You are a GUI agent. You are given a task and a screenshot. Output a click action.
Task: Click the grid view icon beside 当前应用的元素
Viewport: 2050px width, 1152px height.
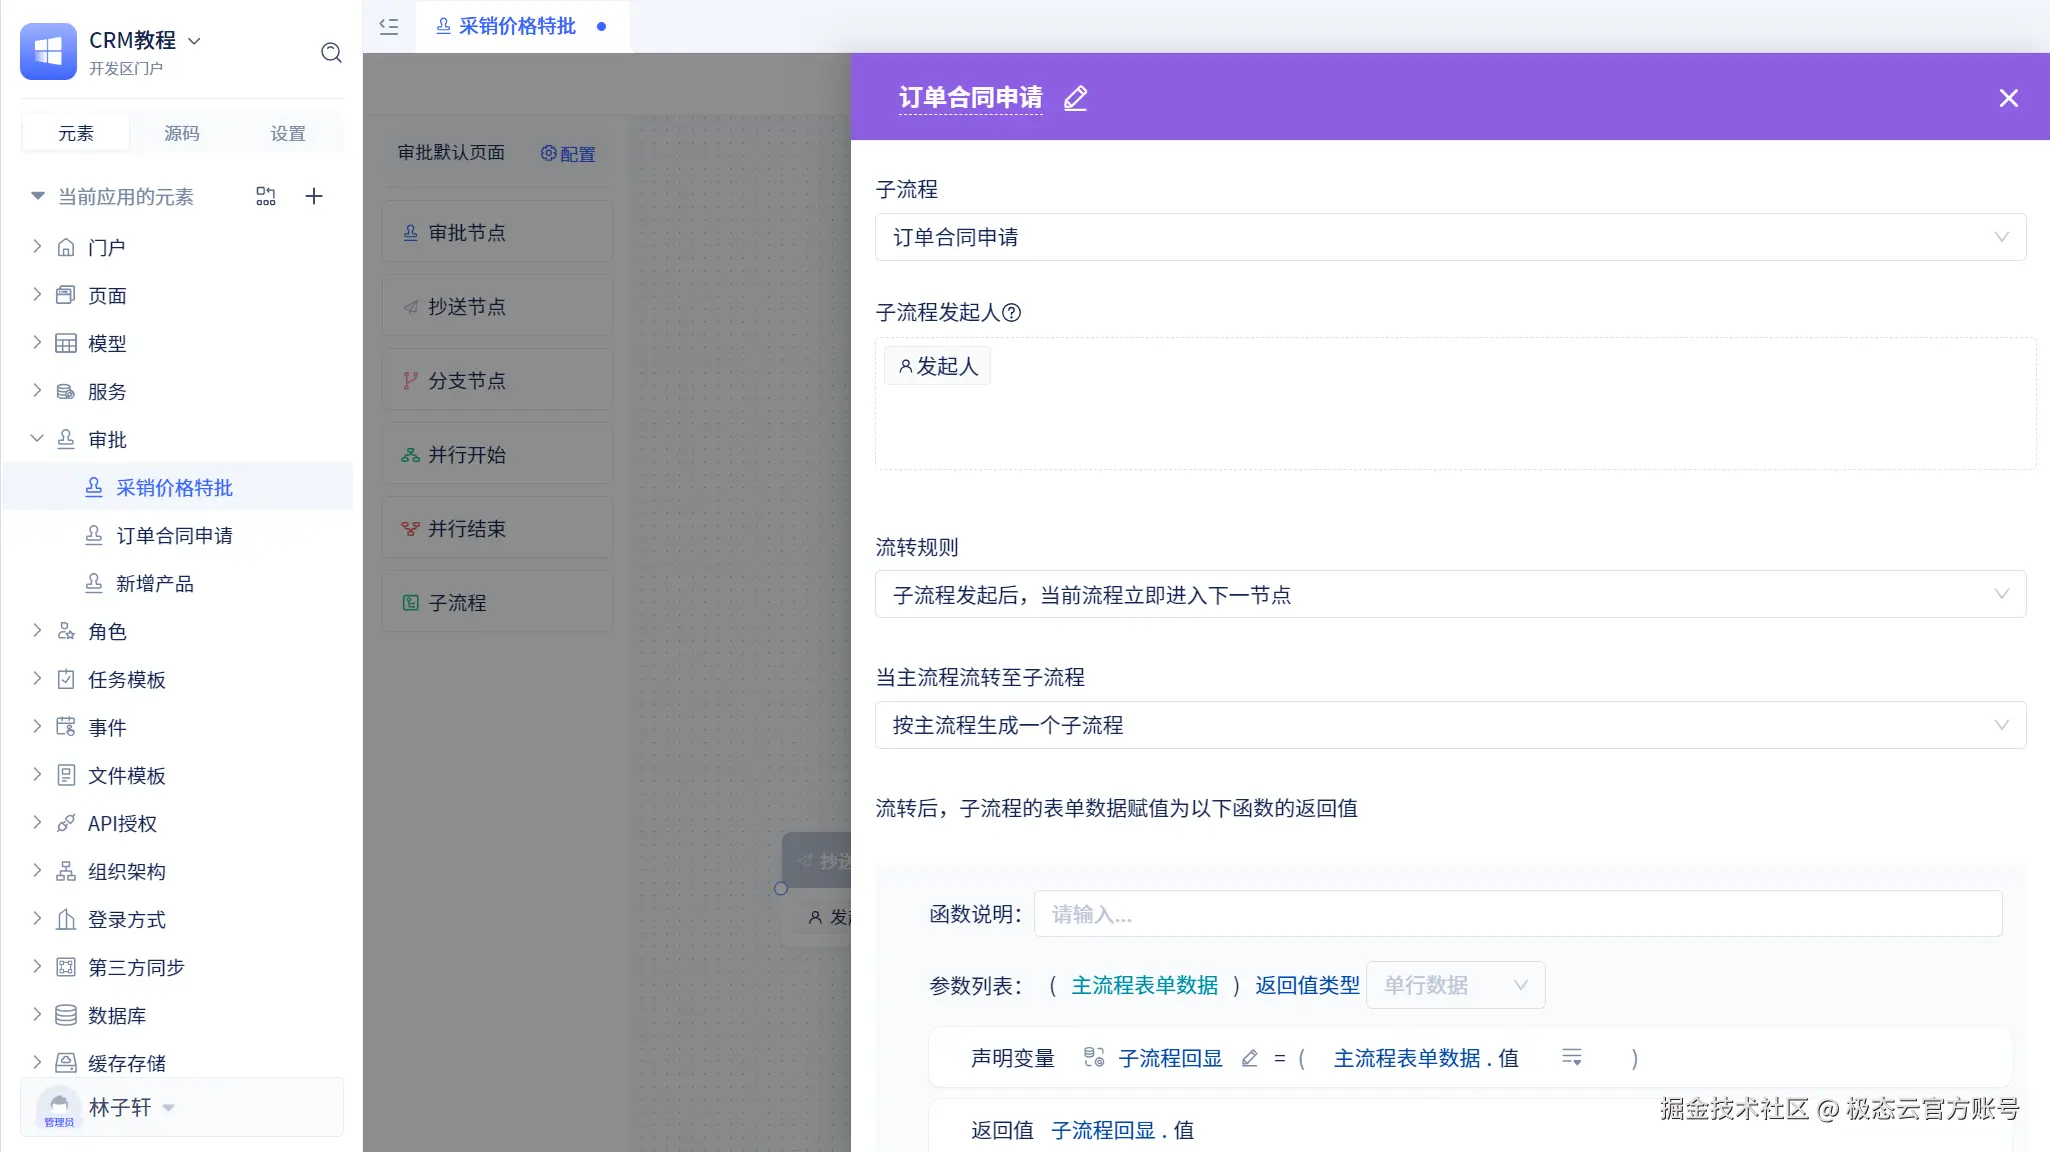(x=266, y=196)
